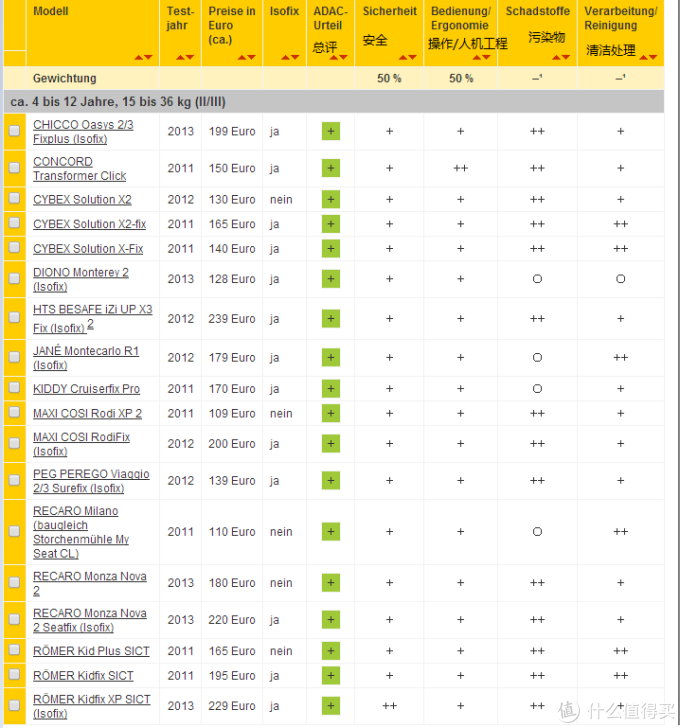Click the '199 Euro' price cell
Image resolution: width=680 pixels, height=728 pixels.
point(232,131)
